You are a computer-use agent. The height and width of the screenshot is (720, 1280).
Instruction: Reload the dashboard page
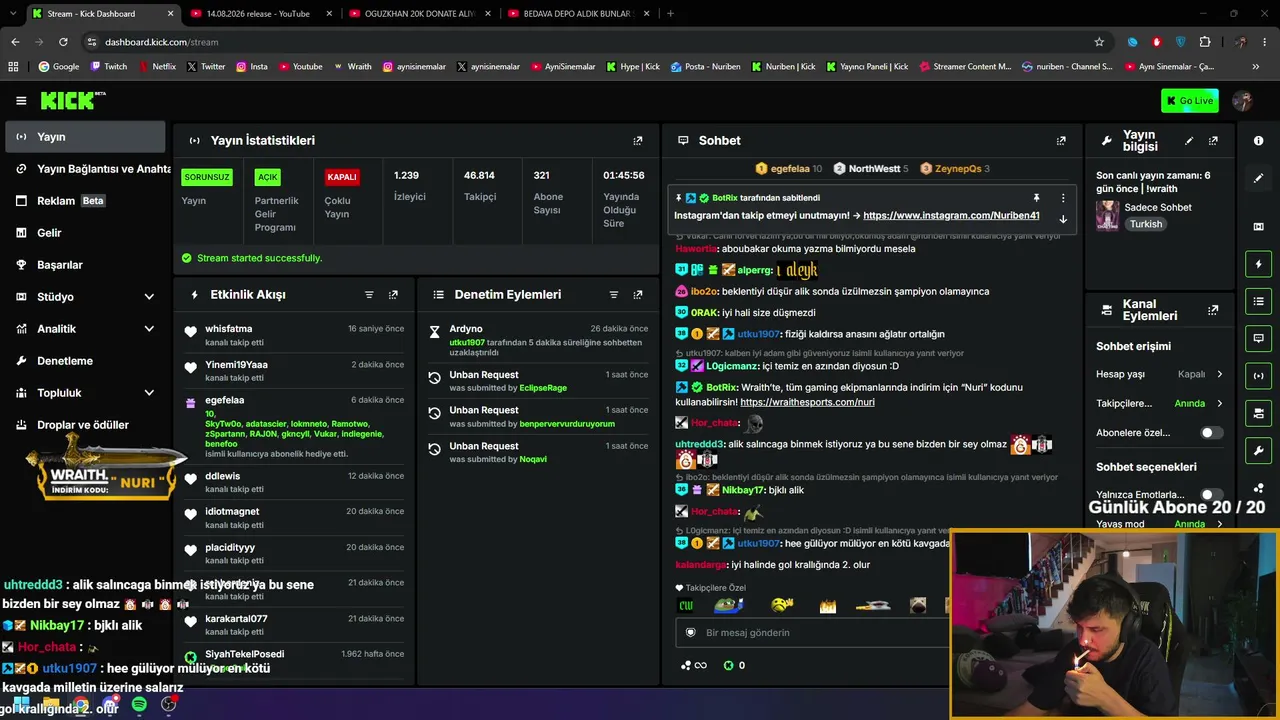pos(63,42)
